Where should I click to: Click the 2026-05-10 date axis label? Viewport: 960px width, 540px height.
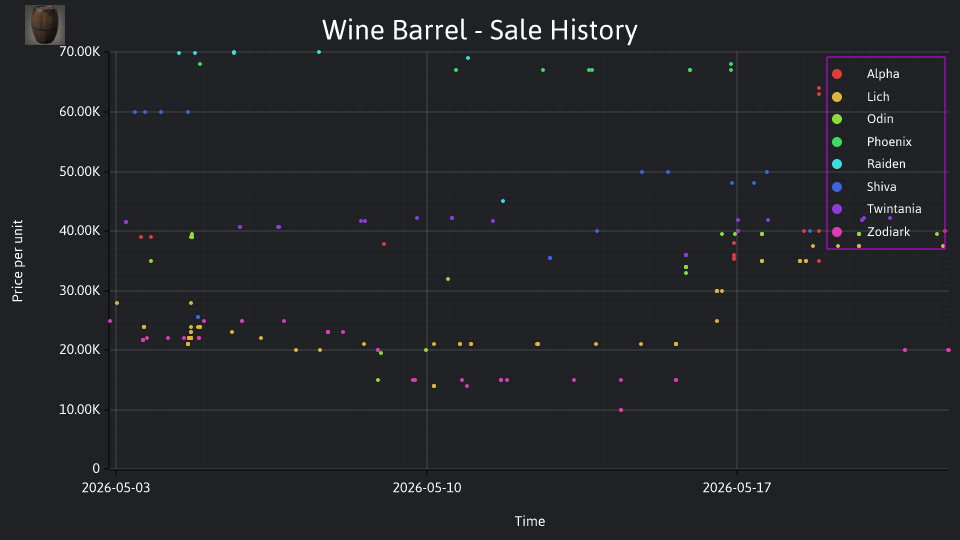tap(427, 488)
